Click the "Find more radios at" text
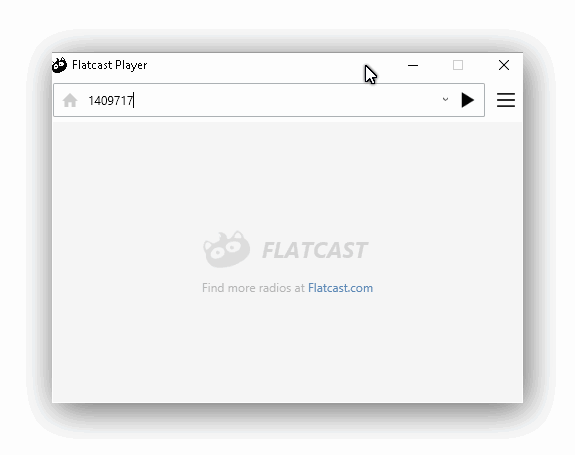 (253, 288)
